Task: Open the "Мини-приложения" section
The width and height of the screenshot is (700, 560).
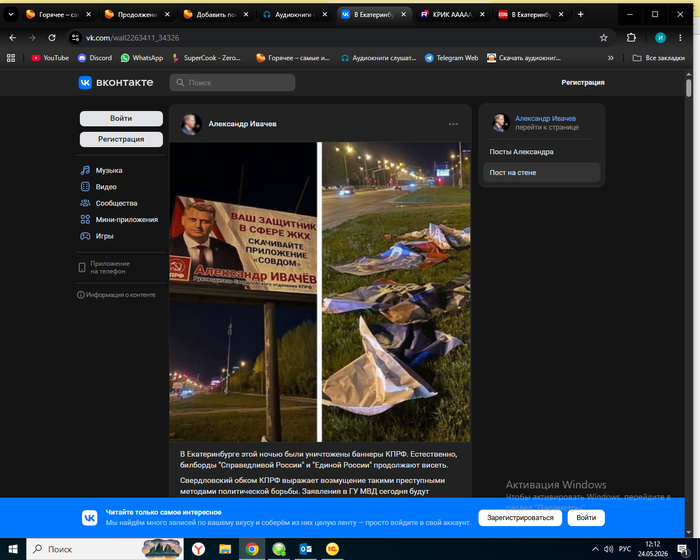Action: [121, 220]
